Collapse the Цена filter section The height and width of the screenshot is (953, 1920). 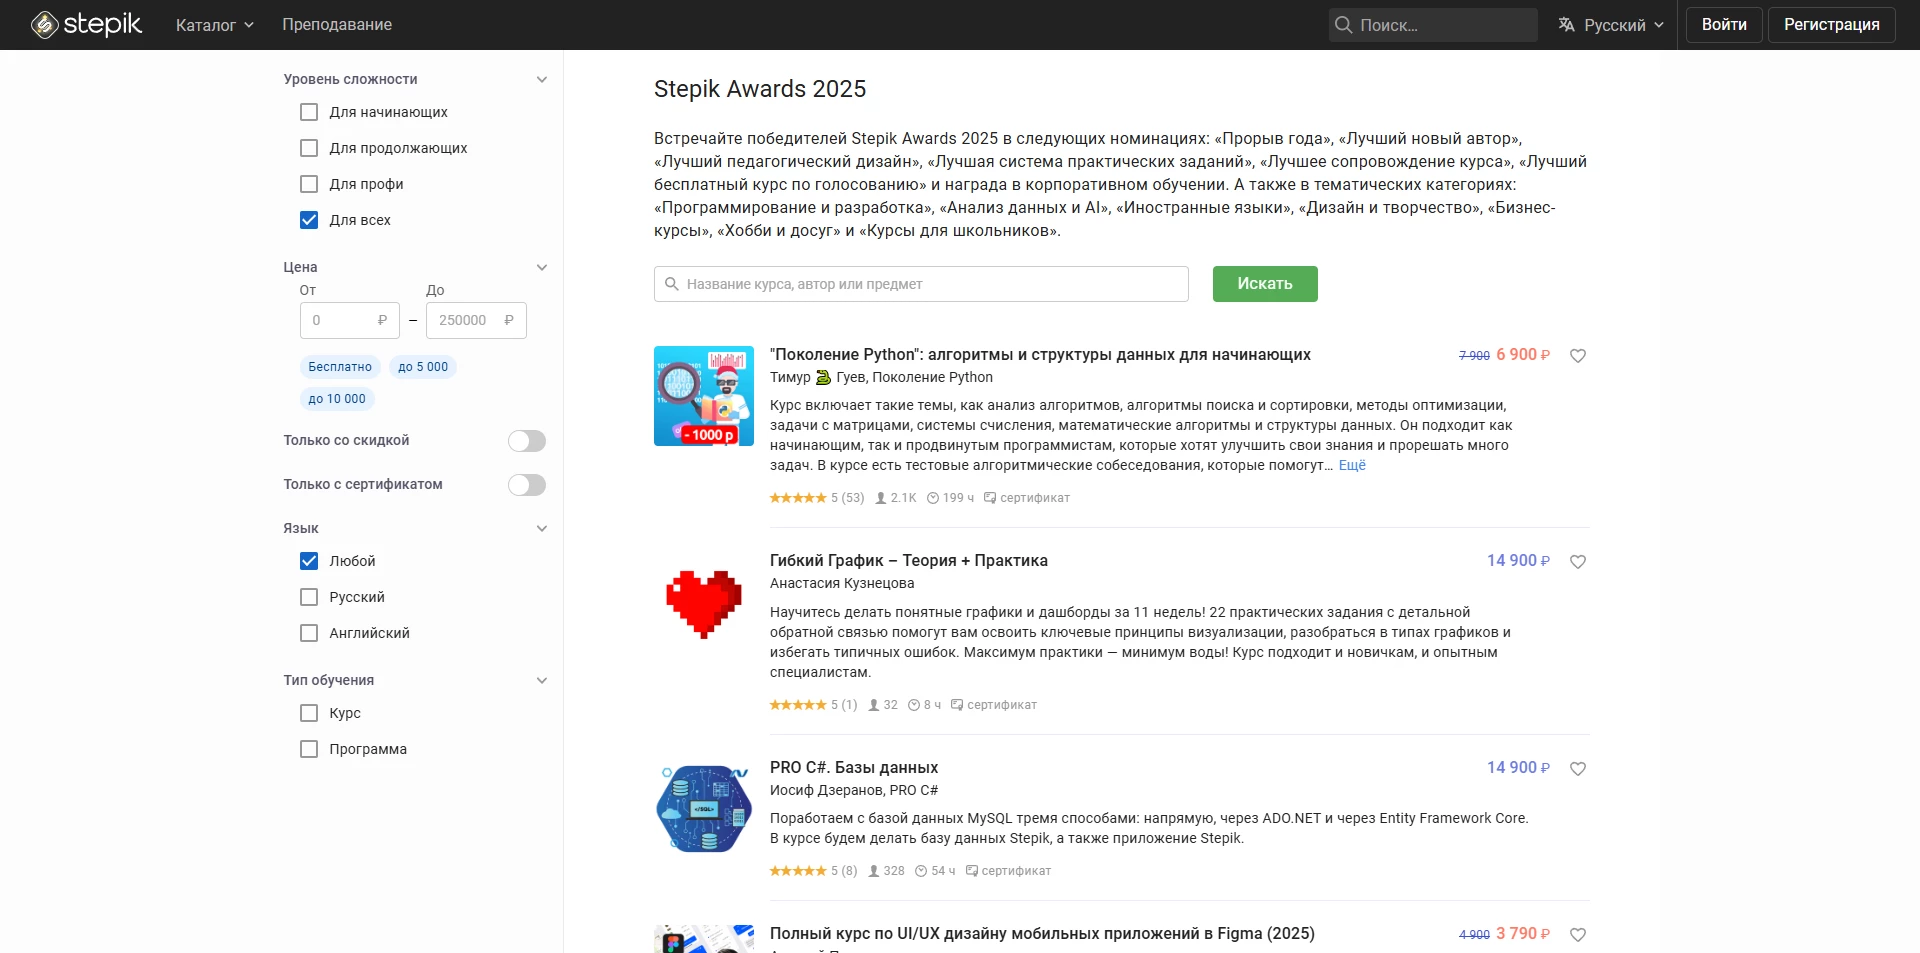coord(542,268)
